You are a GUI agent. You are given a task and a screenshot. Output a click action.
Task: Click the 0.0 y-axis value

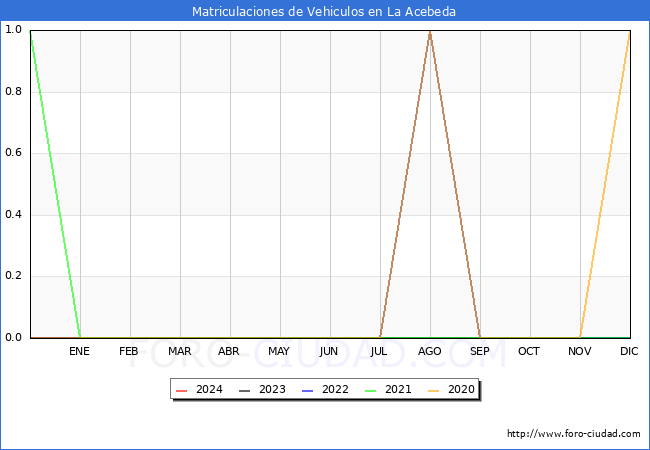point(13,337)
